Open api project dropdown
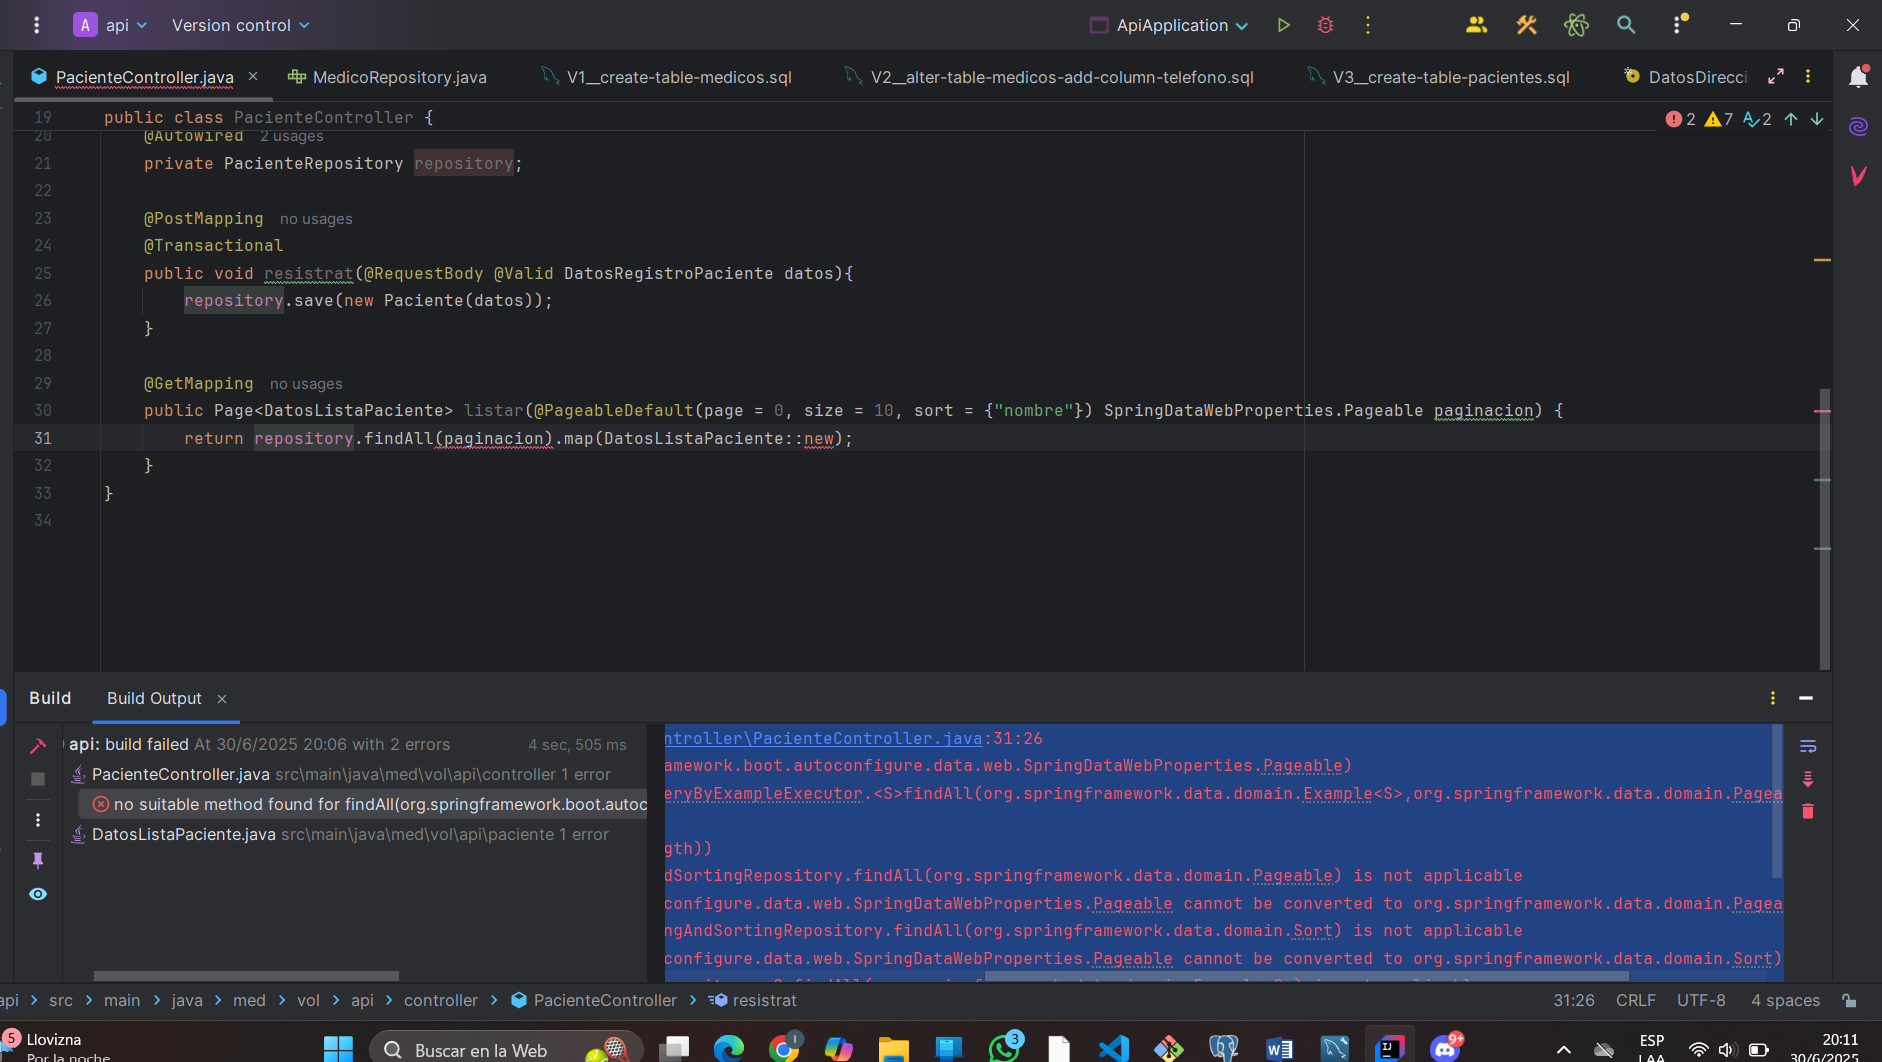 (111, 25)
